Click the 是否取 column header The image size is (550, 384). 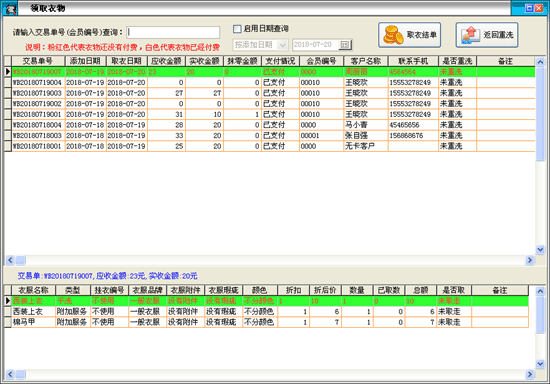[x=454, y=290]
